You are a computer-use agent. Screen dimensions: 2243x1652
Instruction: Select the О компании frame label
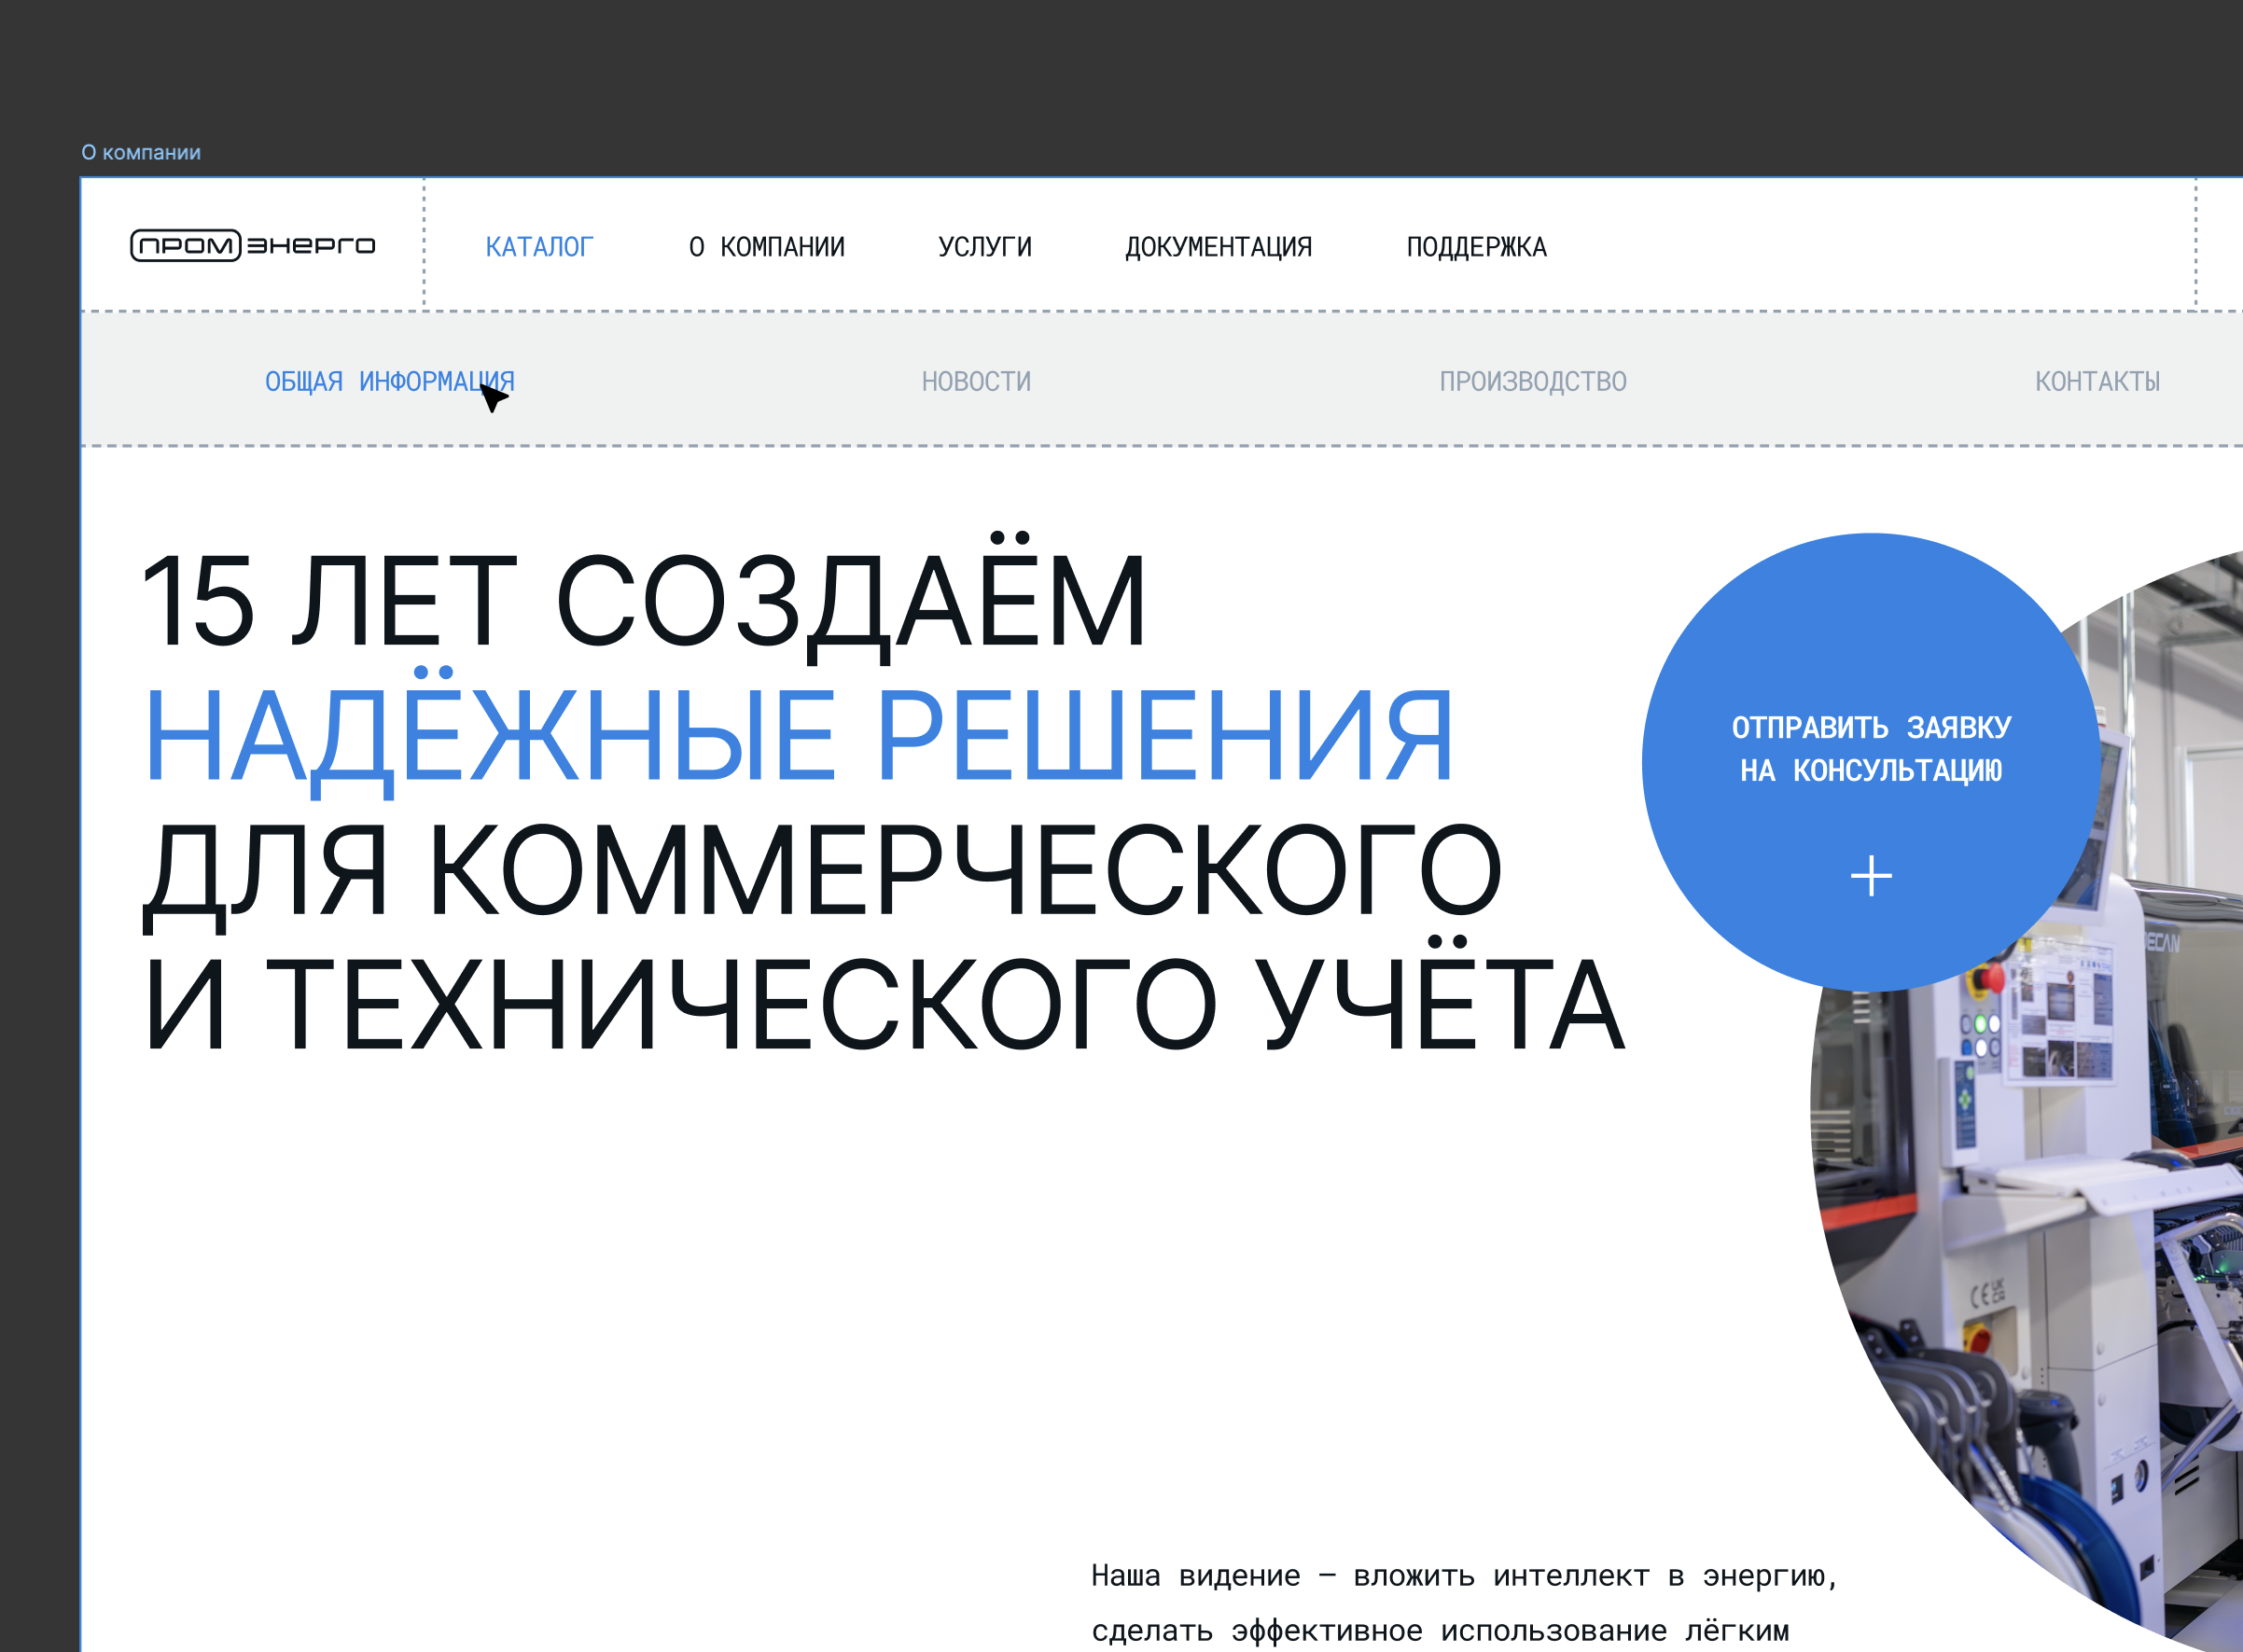(x=141, y=152)
